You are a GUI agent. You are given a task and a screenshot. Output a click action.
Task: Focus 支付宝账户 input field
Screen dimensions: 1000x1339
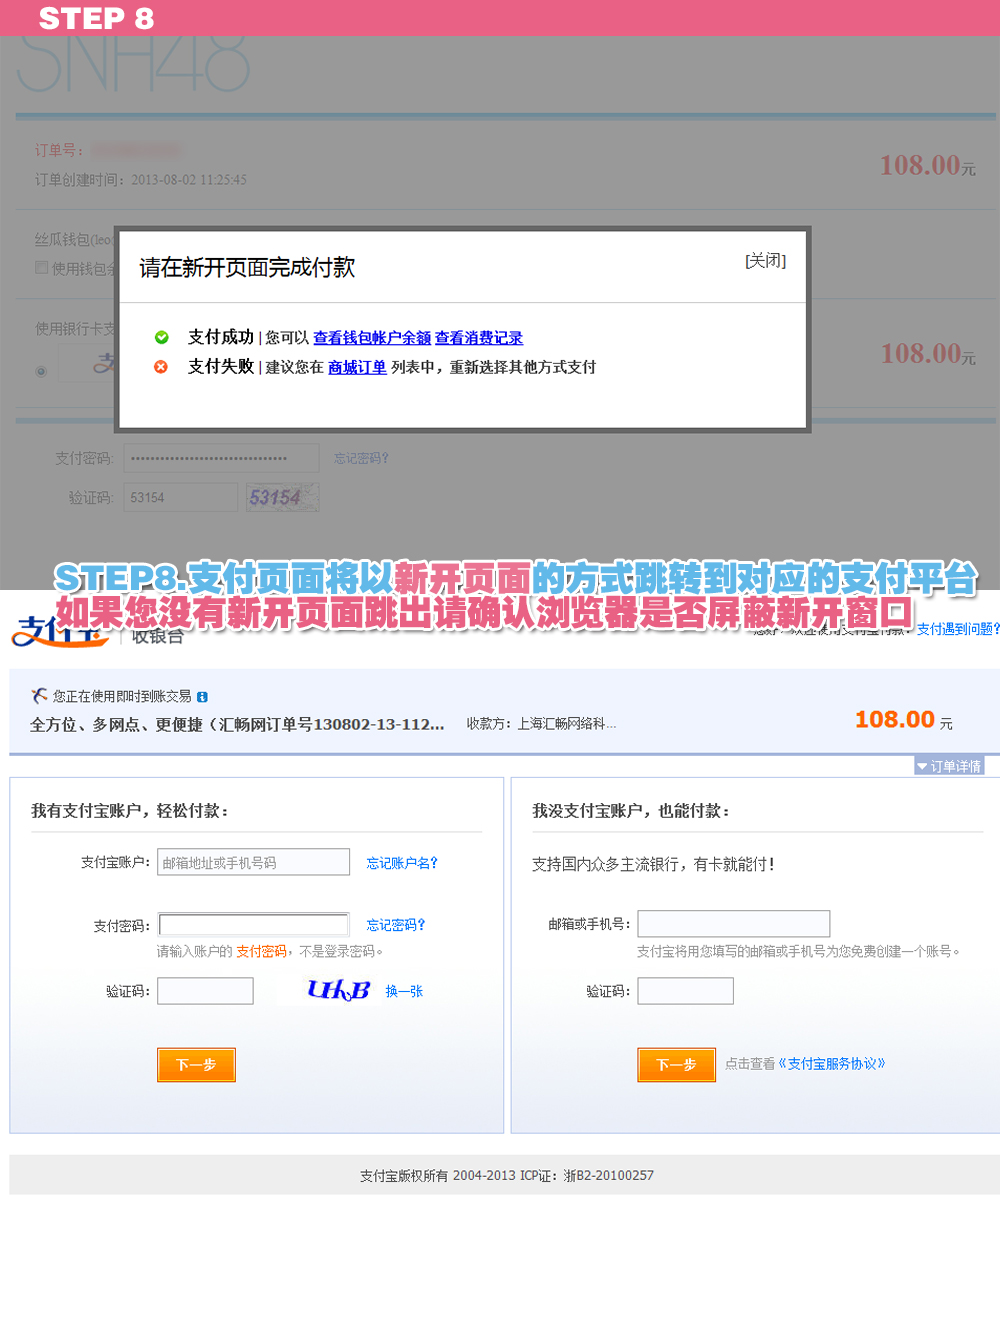253,862
